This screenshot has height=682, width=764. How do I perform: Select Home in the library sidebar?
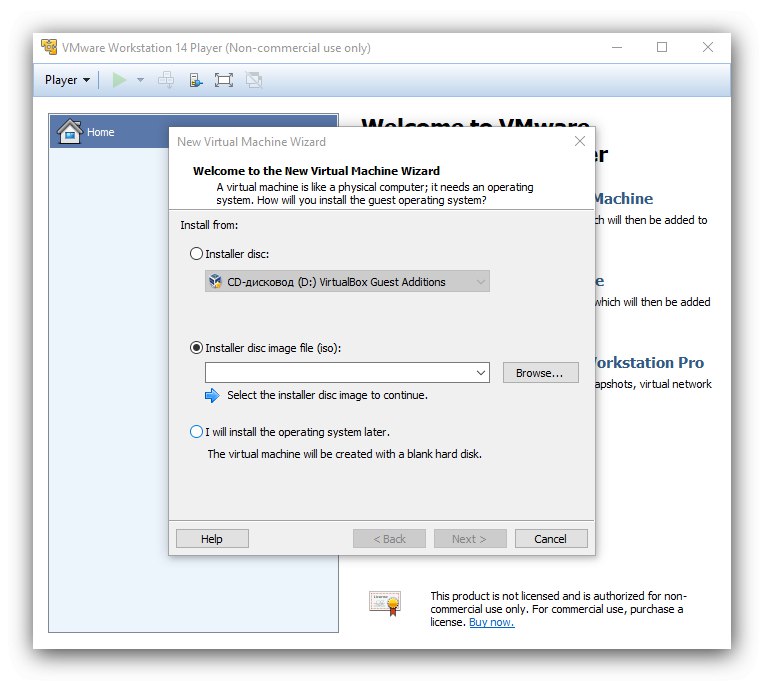point(194,132)
